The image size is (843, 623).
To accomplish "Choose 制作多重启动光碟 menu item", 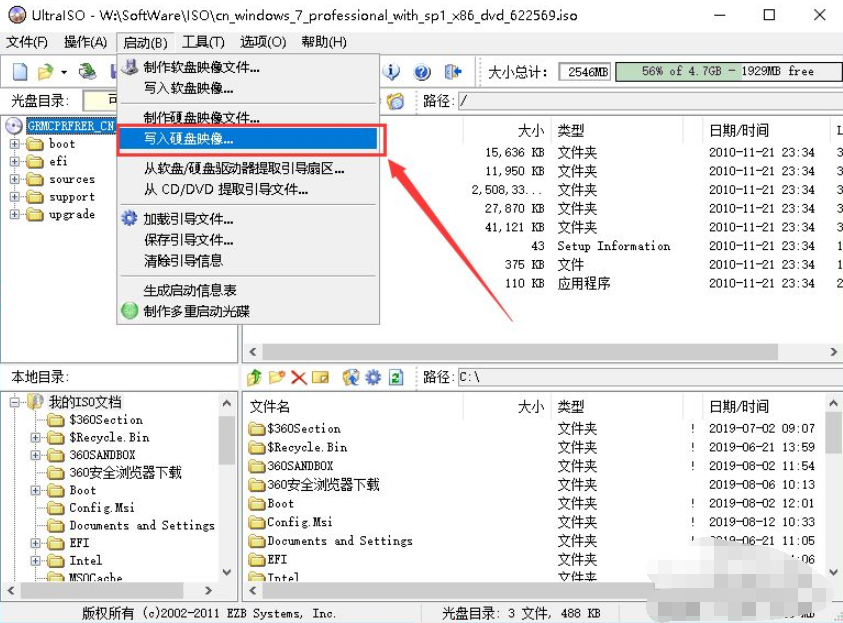I will point(196,311).
